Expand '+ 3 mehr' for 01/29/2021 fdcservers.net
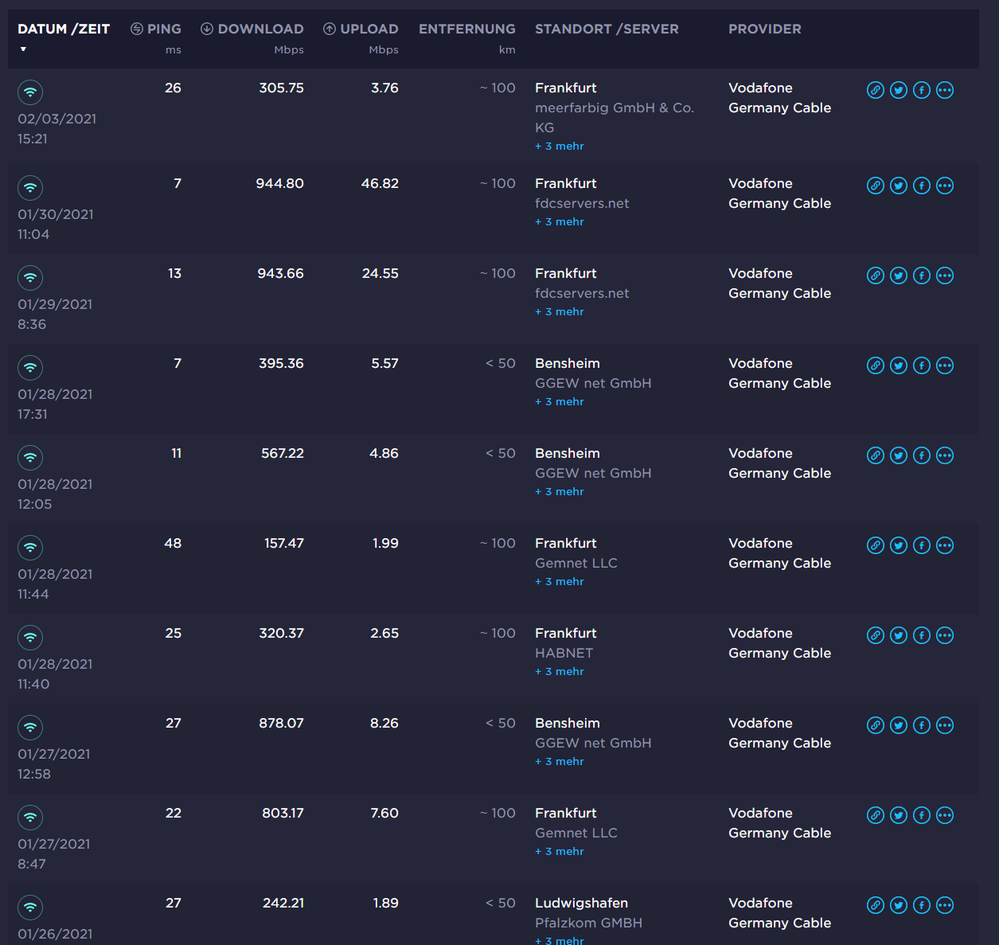999x945 pixels. point(559,312)
